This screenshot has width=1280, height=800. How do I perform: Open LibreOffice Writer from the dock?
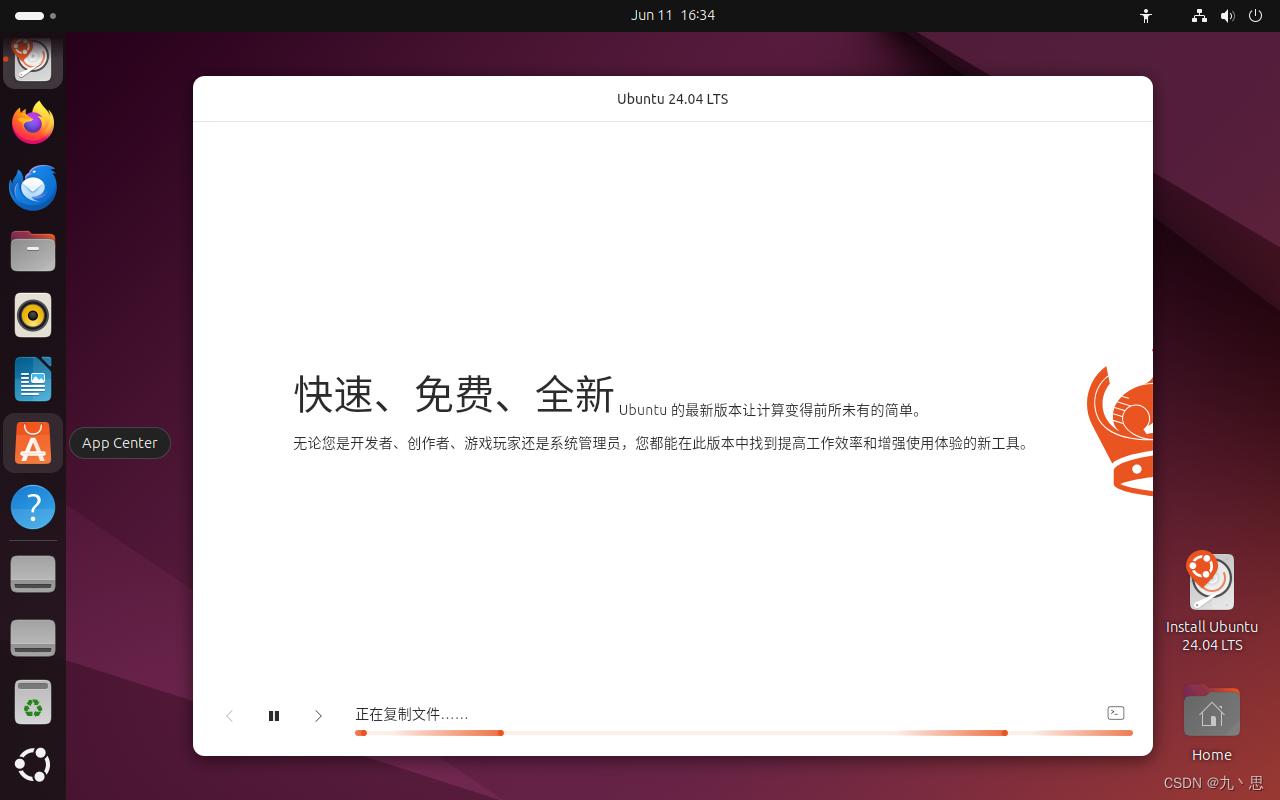coord(33,379)
